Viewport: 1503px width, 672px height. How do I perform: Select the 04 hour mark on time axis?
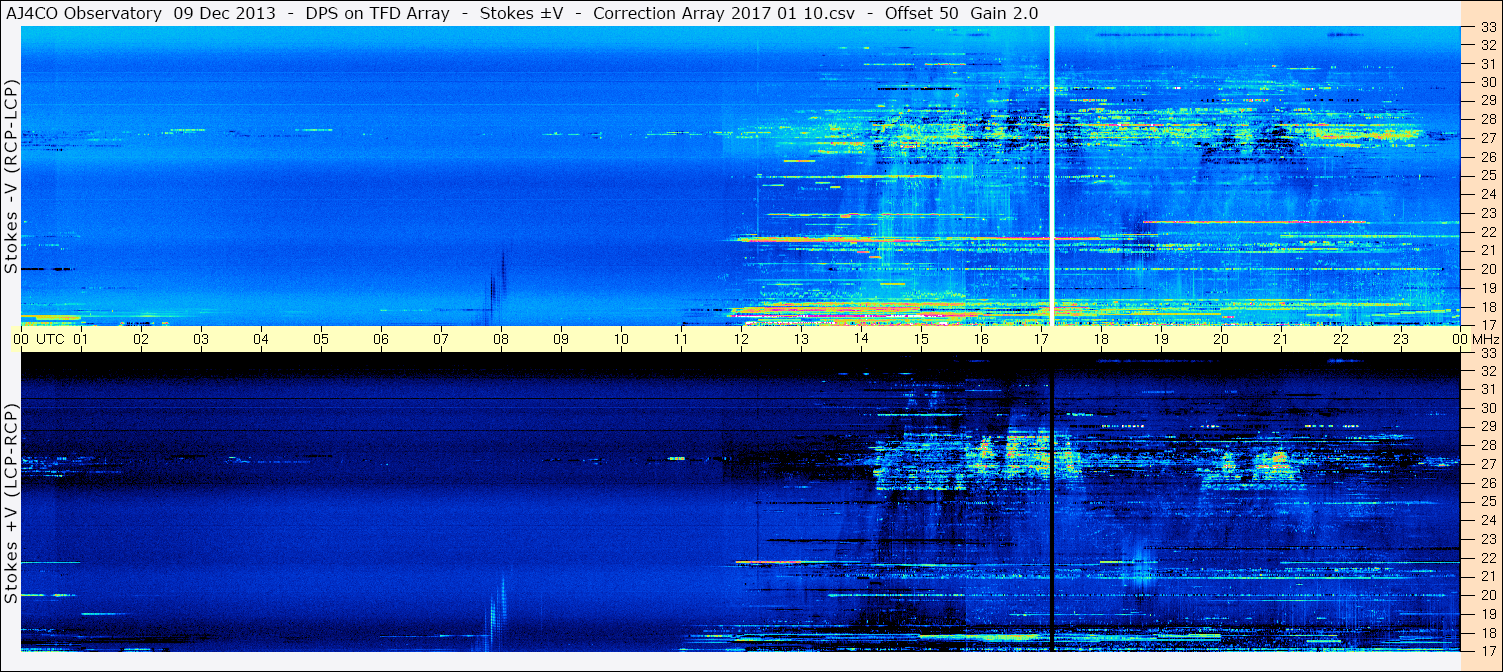click(x=261, y=339)
